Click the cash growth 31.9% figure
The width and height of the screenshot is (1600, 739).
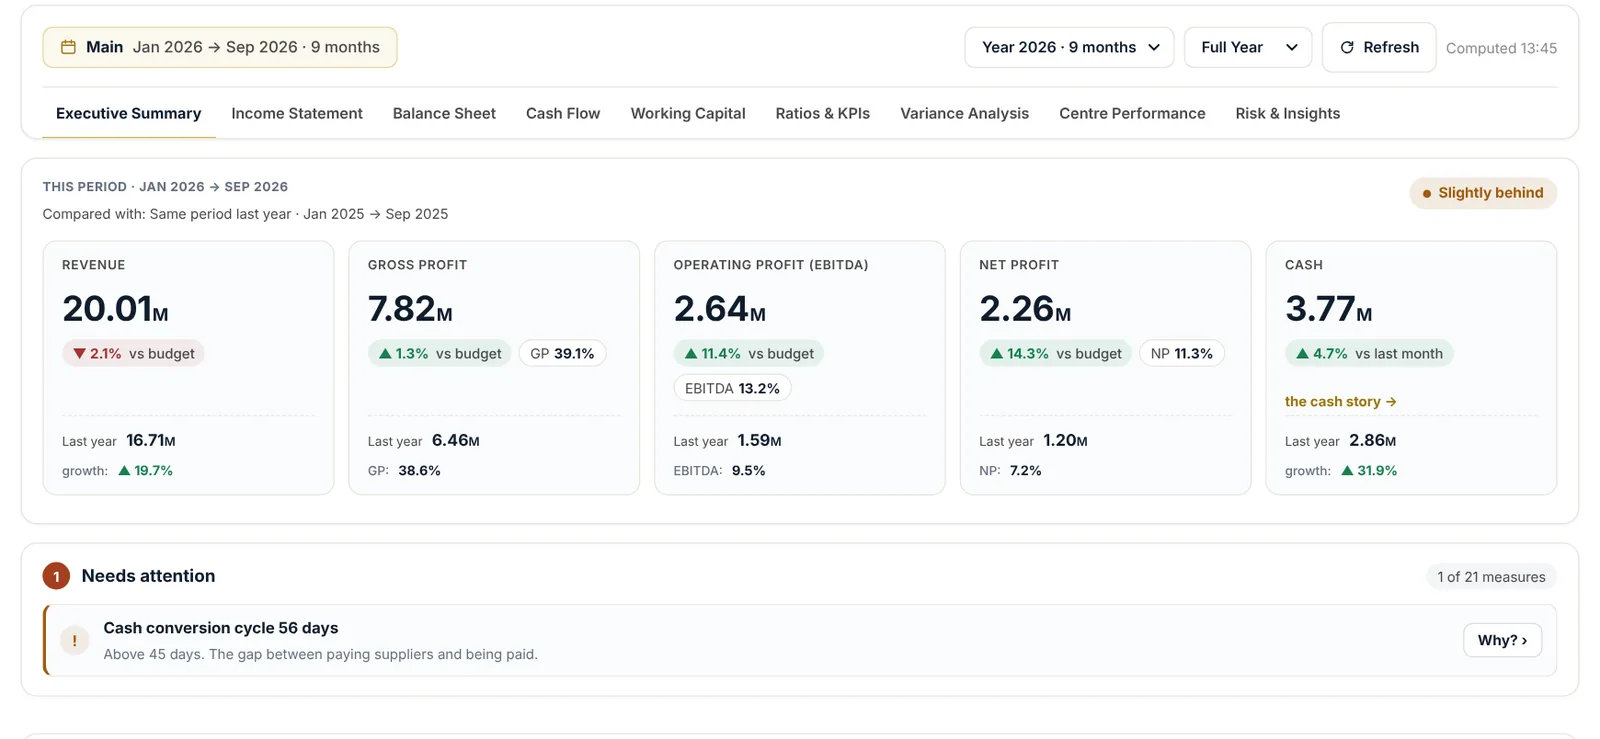[x=1369, y=470]
